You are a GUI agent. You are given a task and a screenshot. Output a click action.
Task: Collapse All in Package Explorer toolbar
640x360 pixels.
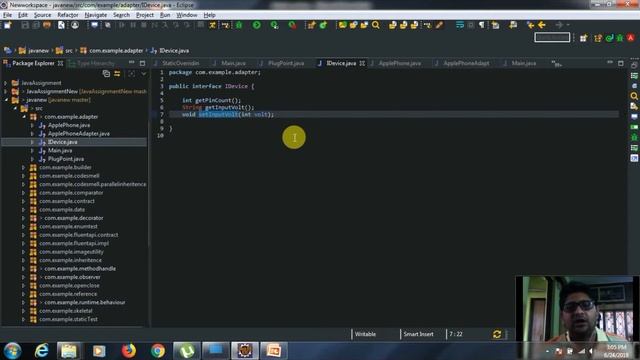[106, 74]
